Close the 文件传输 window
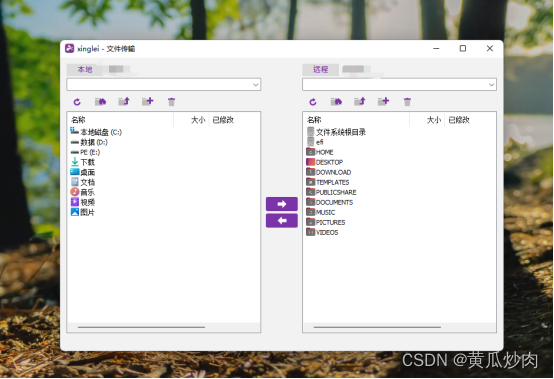This screenshot has height=379, width=554. (490, 49)
